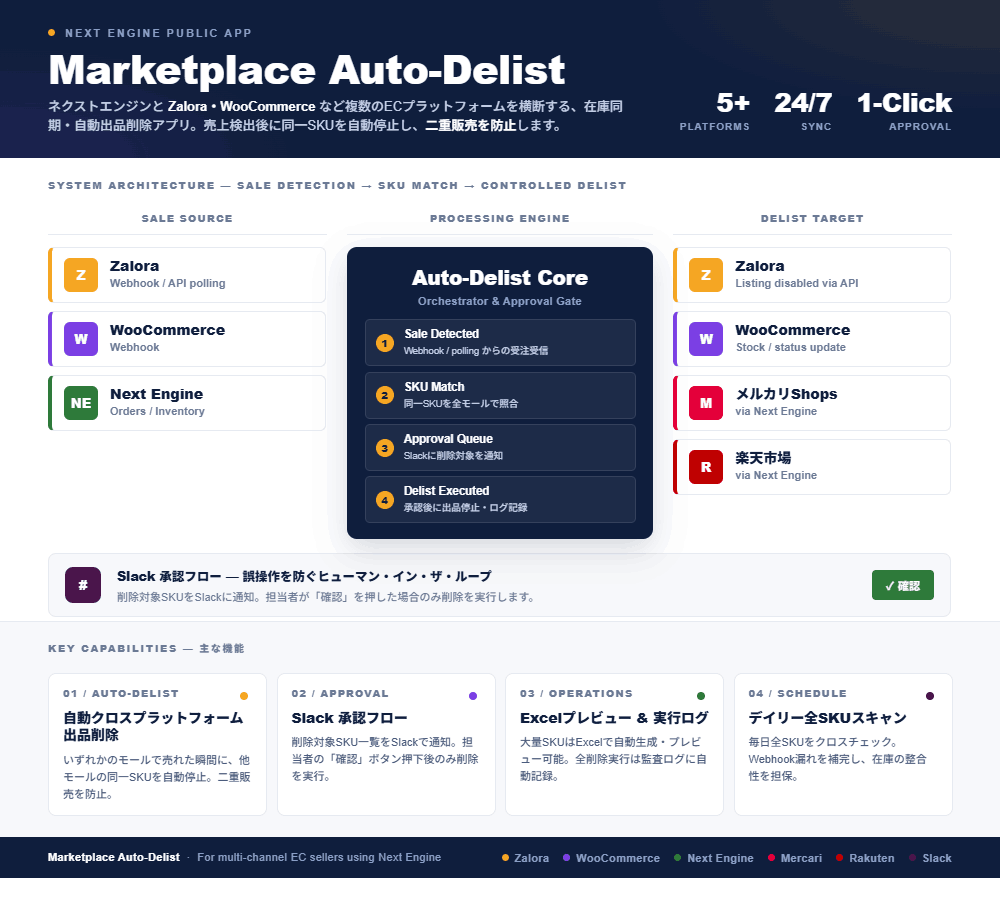The height and width of the screenshot is (900, 1000).
Task: Click Mercari dot in footer legend
Action: pos(771,858)
